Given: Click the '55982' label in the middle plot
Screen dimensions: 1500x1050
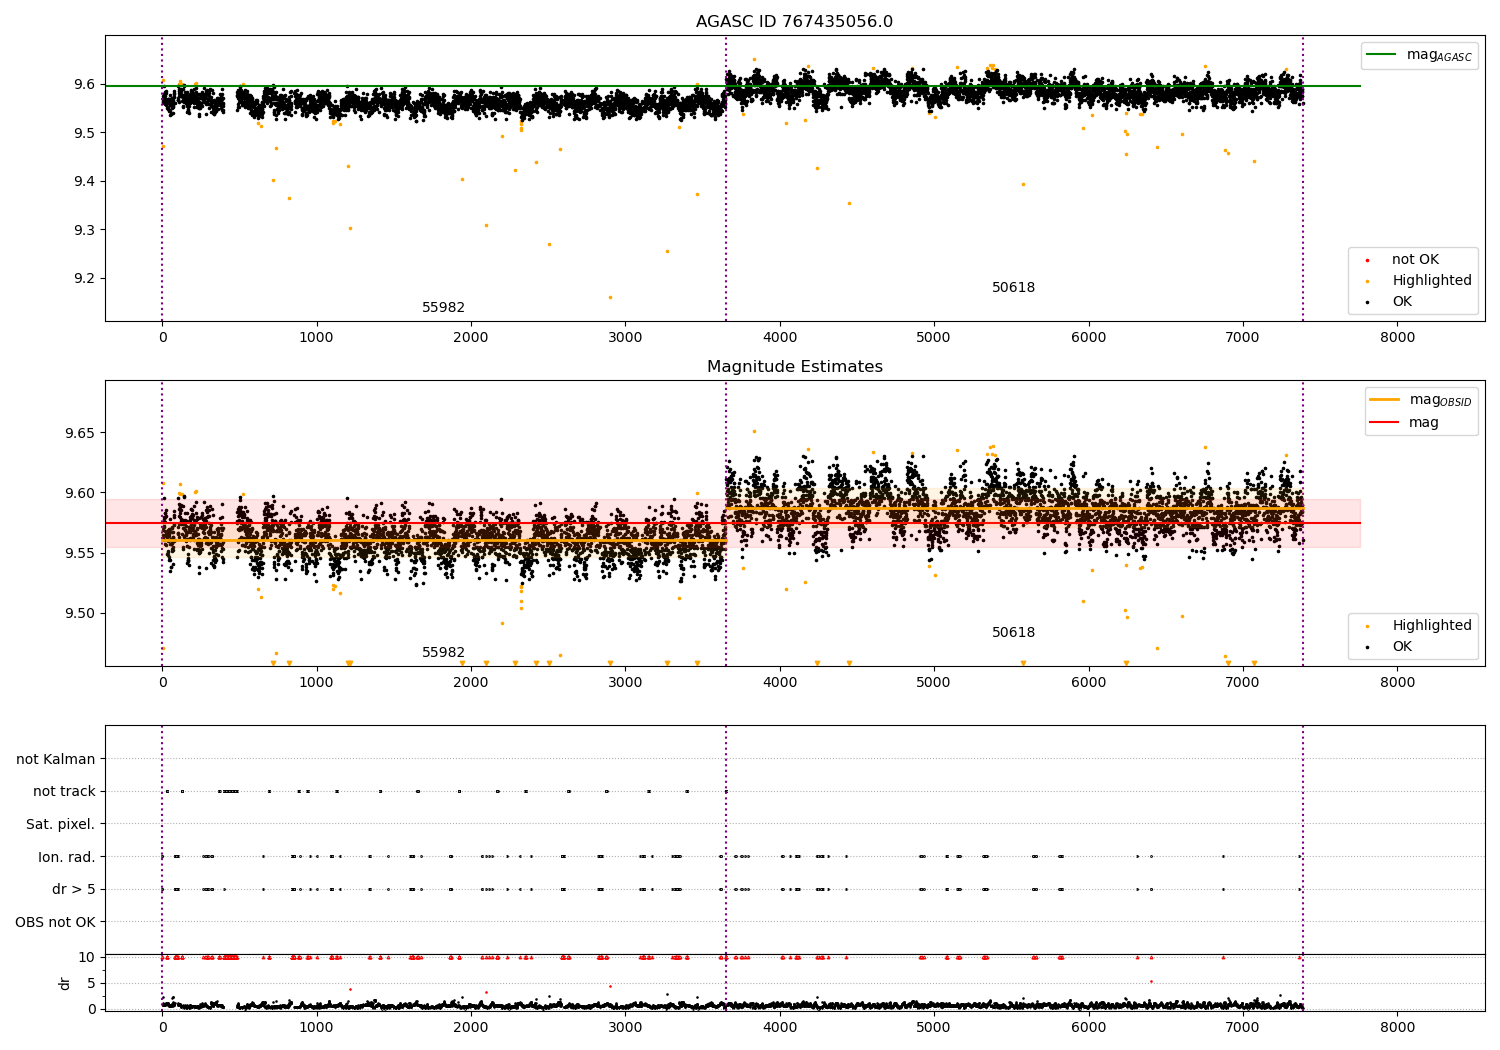Looking at the screenshot, I should [443, 653].
